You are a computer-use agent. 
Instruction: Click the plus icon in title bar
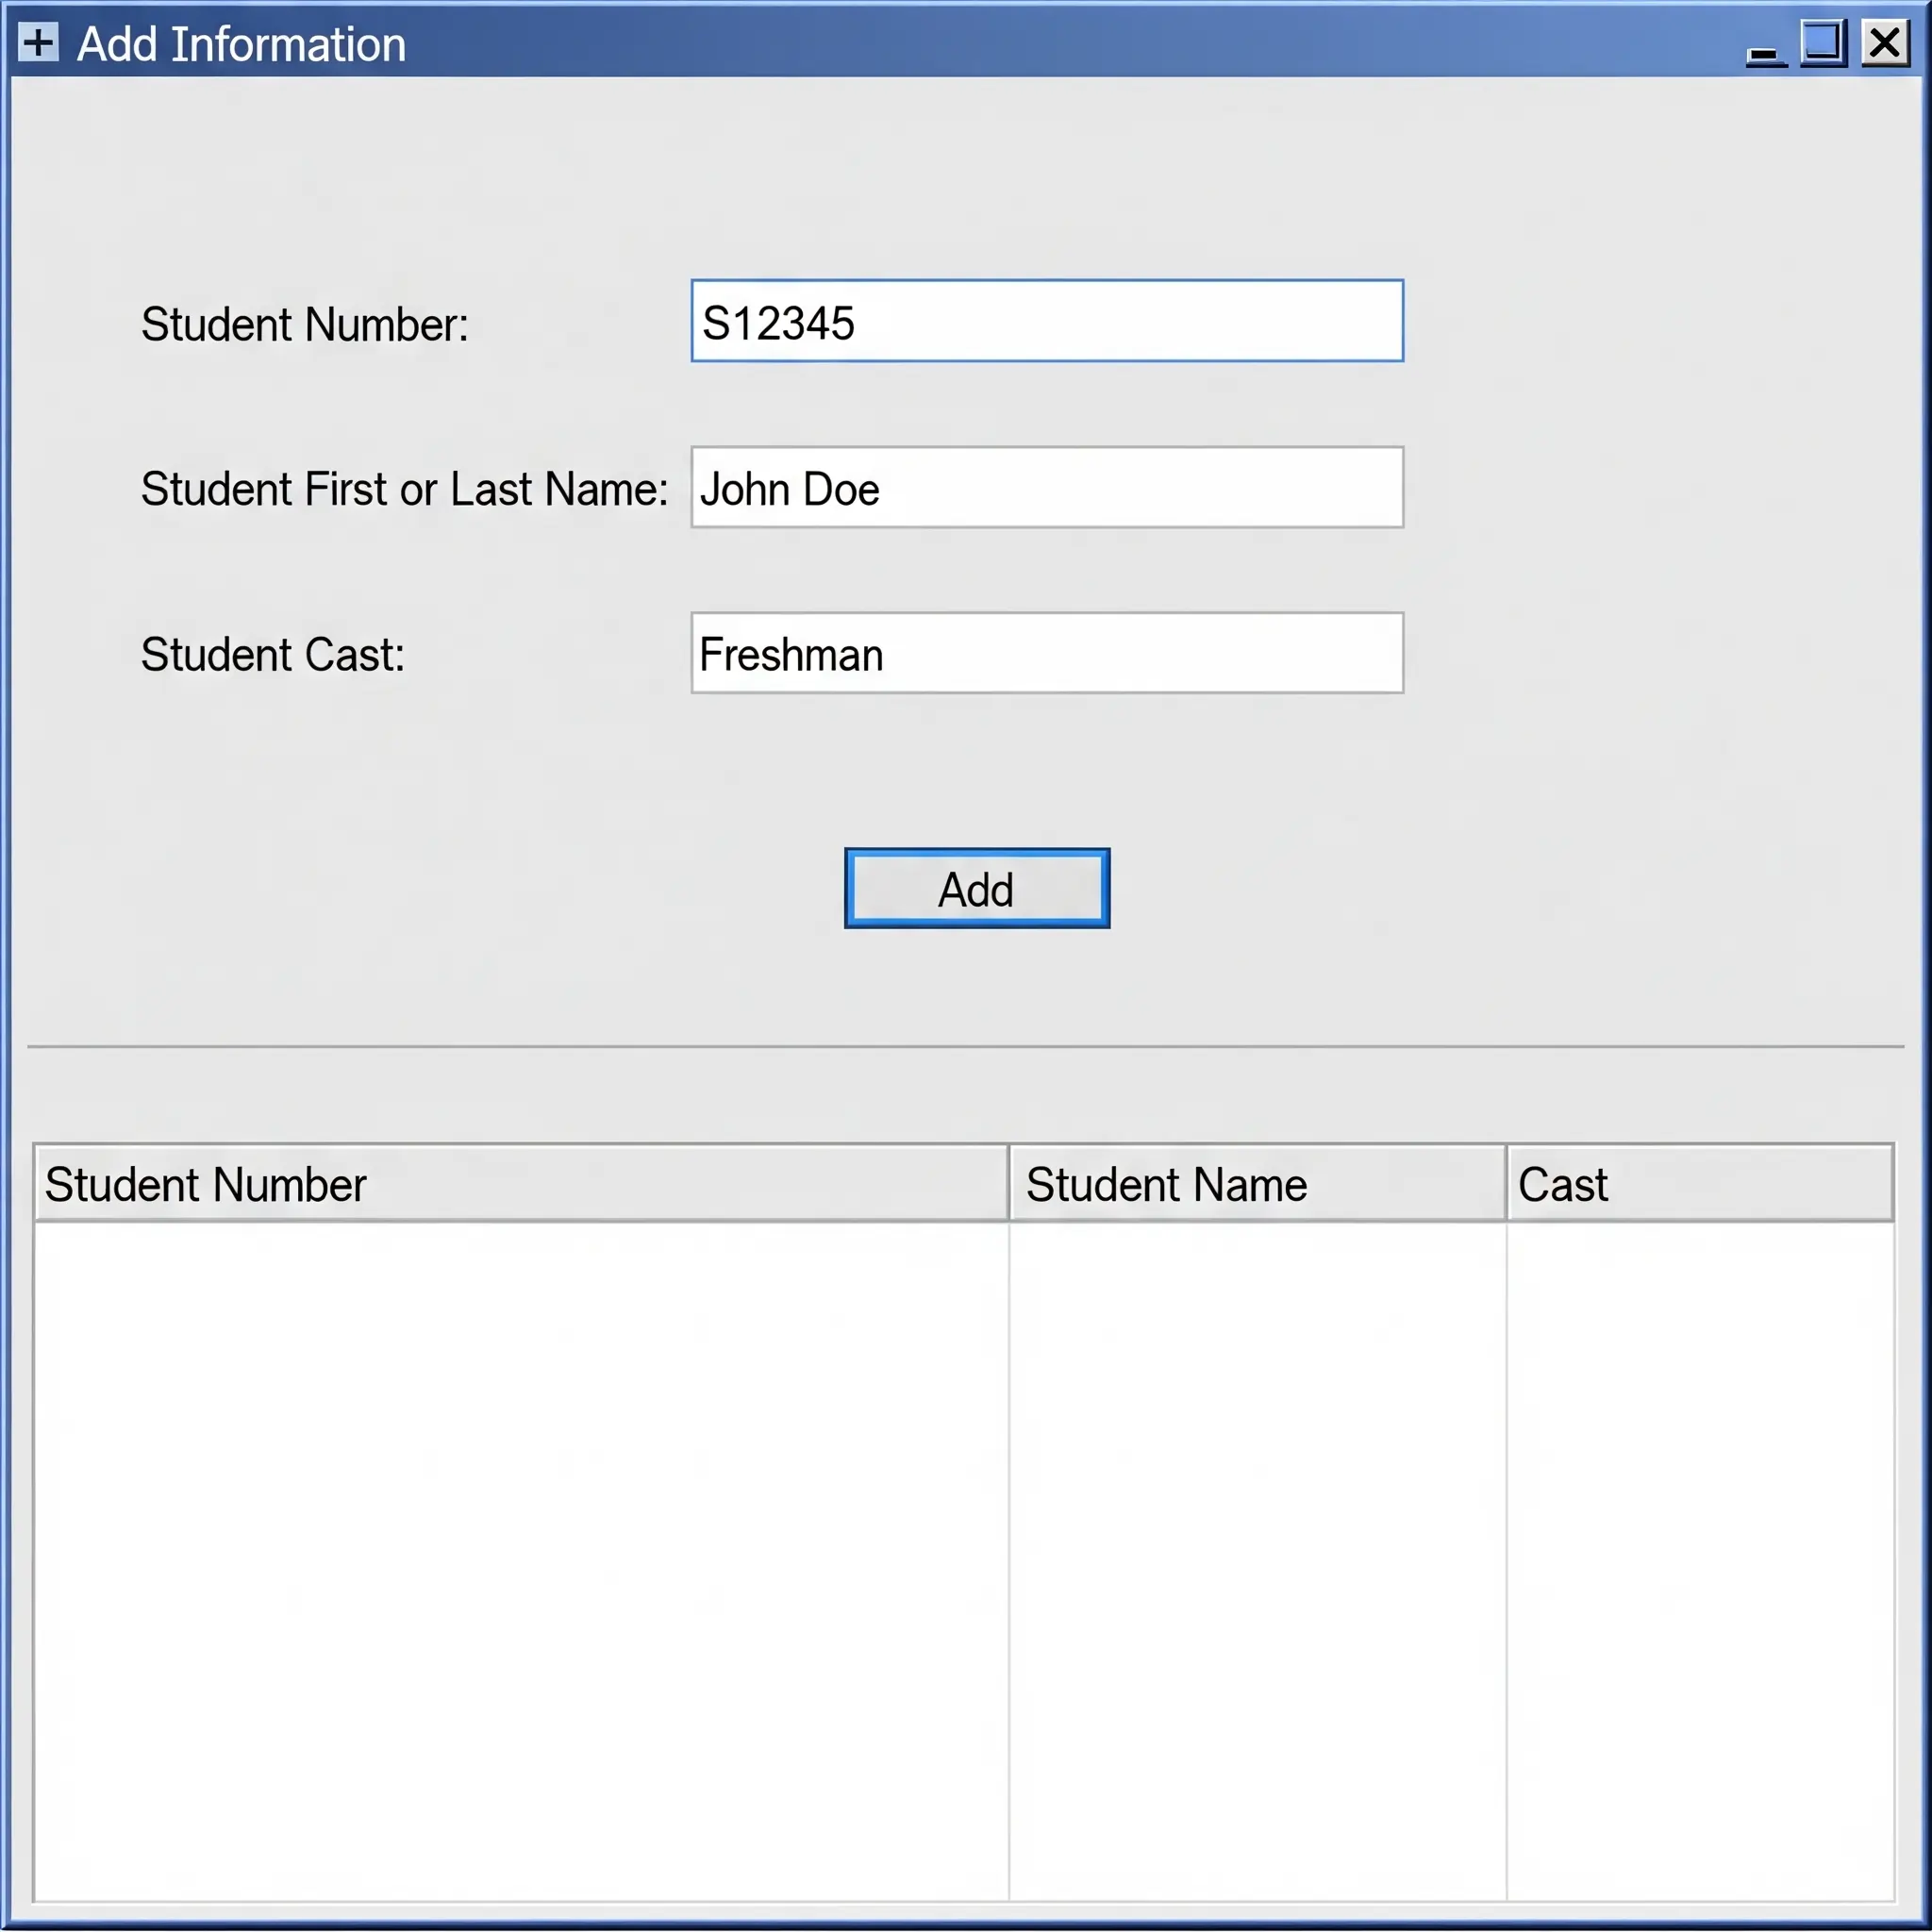coord(38,43)
